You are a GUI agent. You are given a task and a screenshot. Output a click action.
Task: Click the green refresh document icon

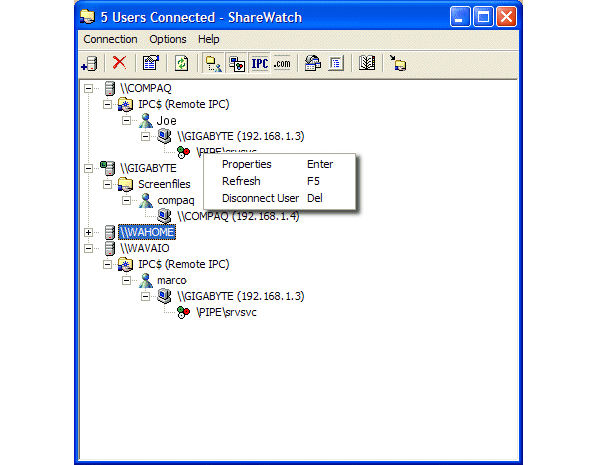[x=182, y=63]
